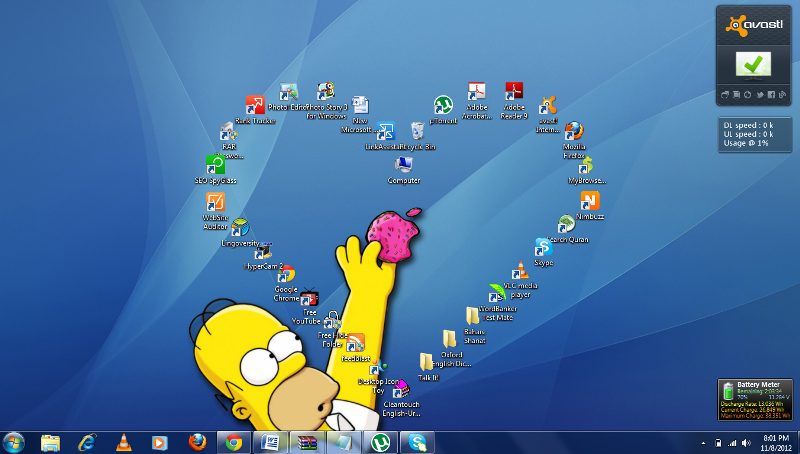Select the RAR Password desktop shortcut

click(x=229, y=140)
